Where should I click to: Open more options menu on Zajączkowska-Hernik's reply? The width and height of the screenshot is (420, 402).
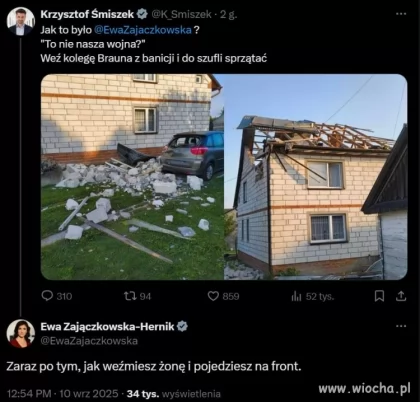click(x=401, y=326)
